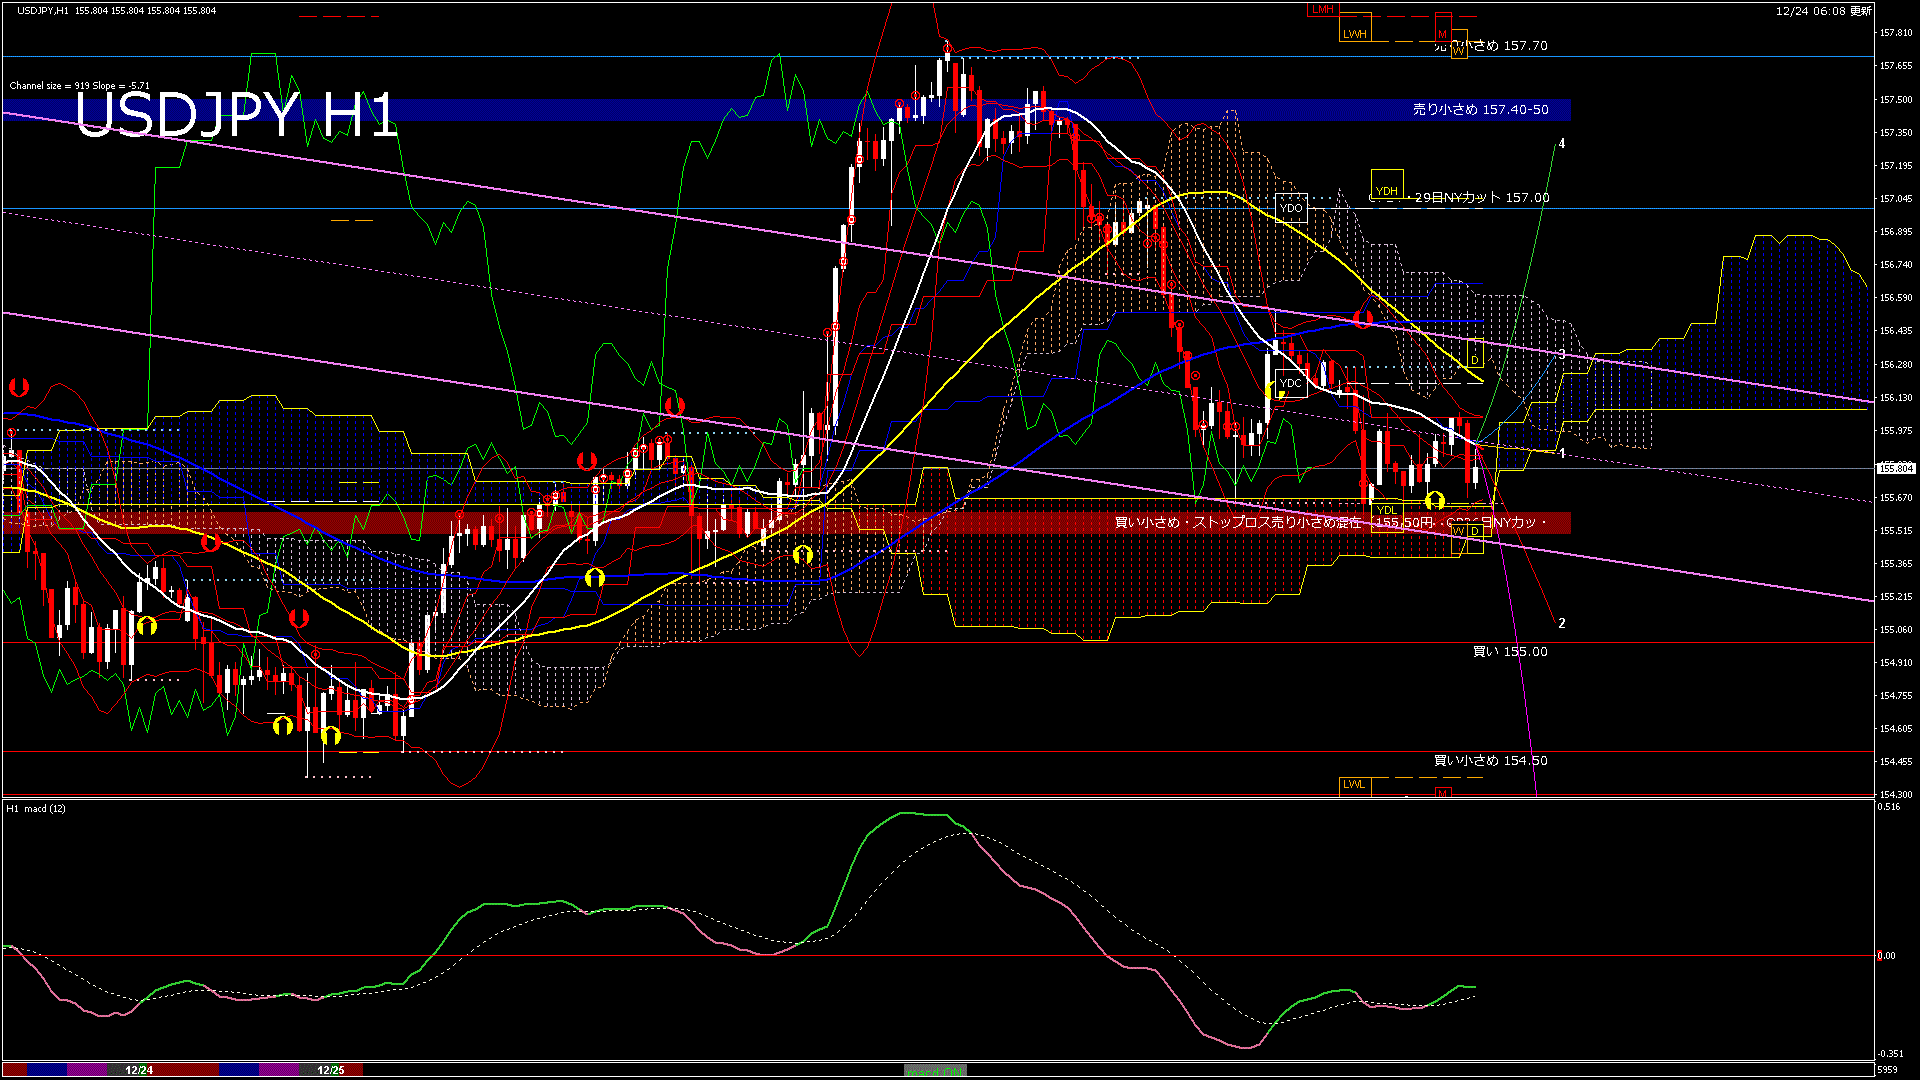
Task: Click the wave label 4 at green projection
Action: 1561,144
